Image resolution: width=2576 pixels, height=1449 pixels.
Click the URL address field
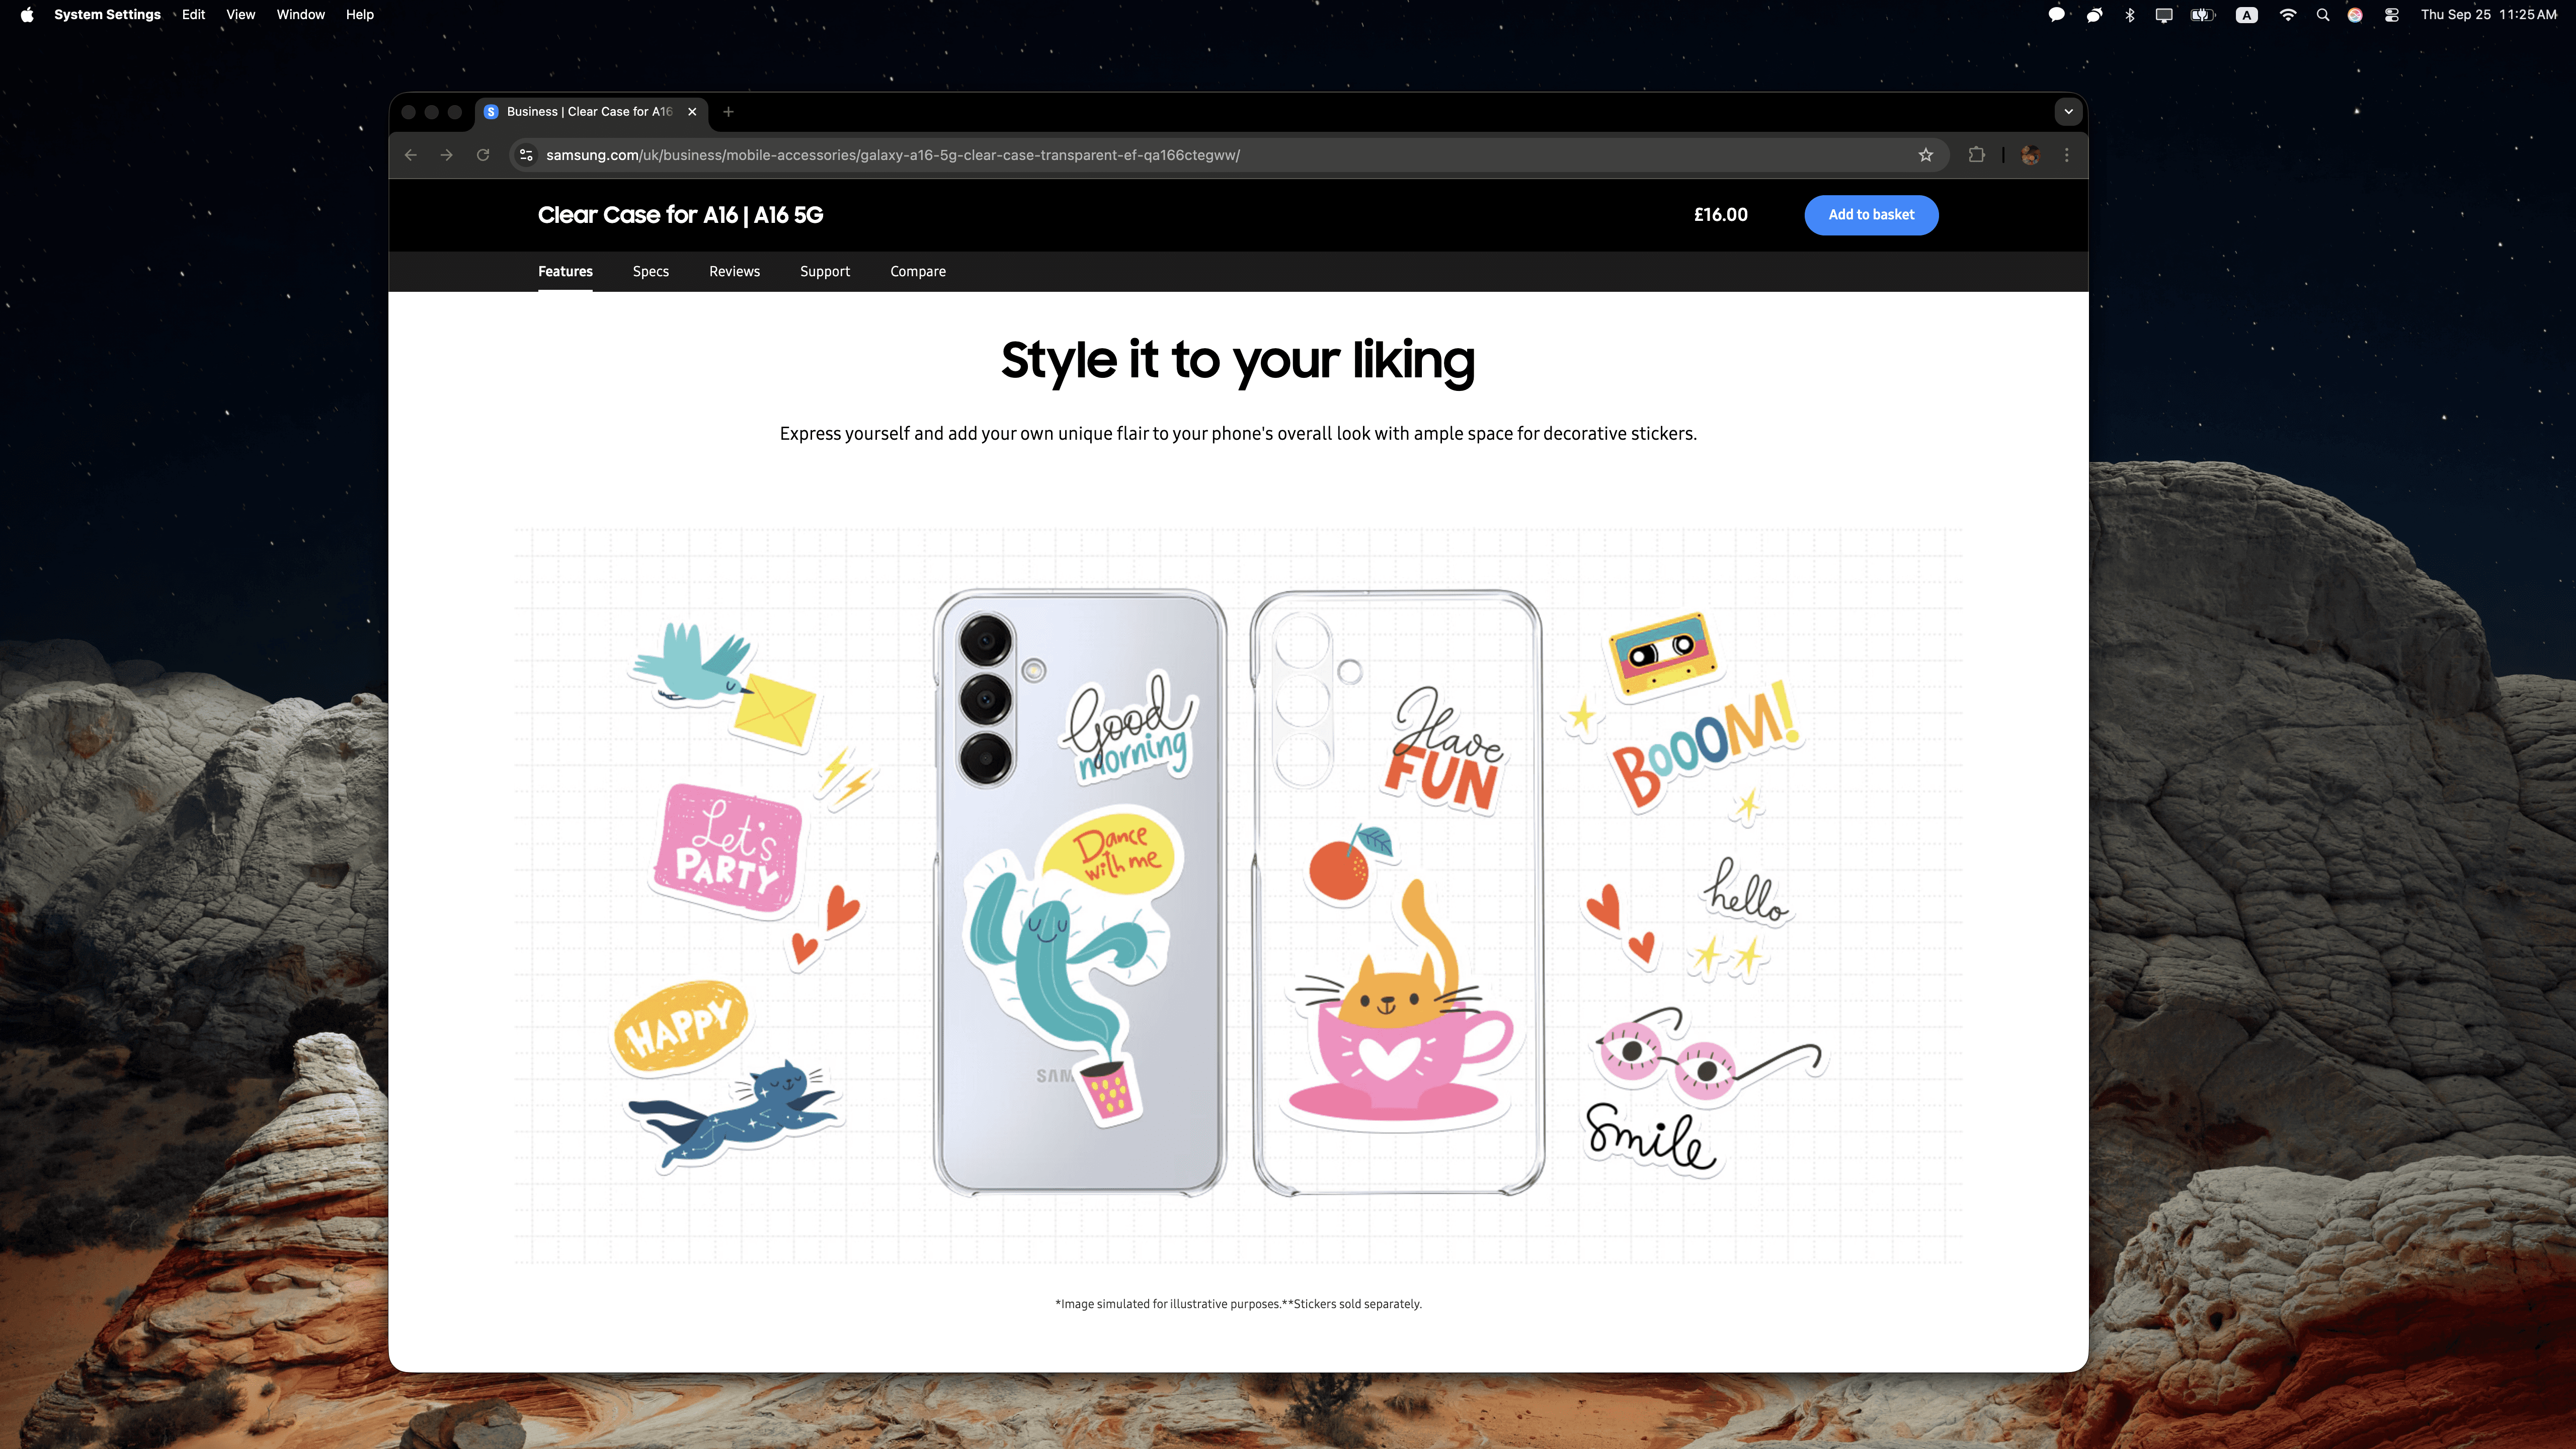pos(1200,155)
